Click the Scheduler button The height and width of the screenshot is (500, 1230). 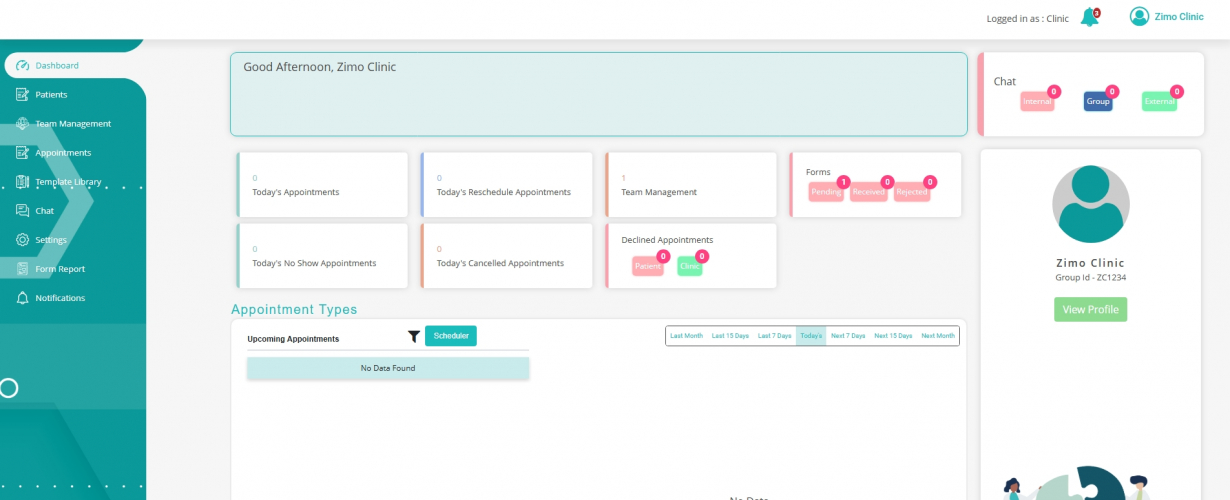[x=451, y=336]
